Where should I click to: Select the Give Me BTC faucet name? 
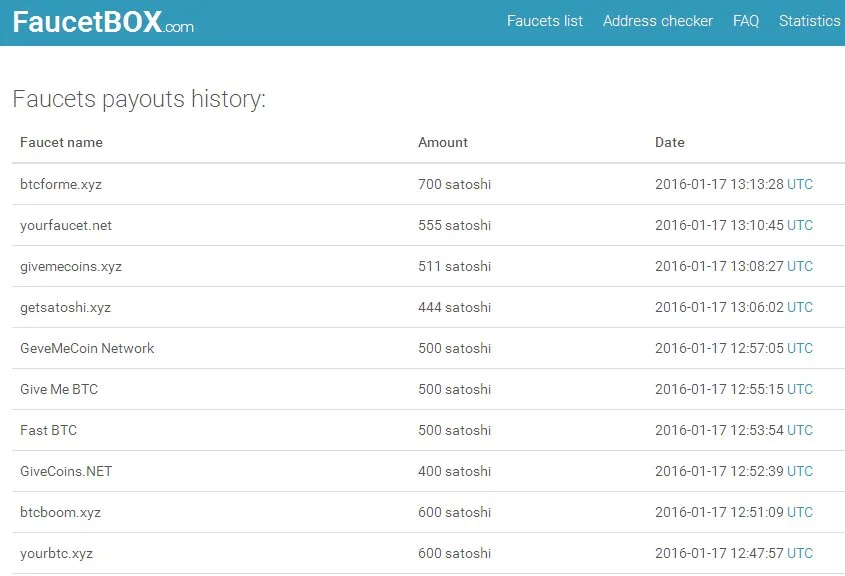(x=59, y=389)
